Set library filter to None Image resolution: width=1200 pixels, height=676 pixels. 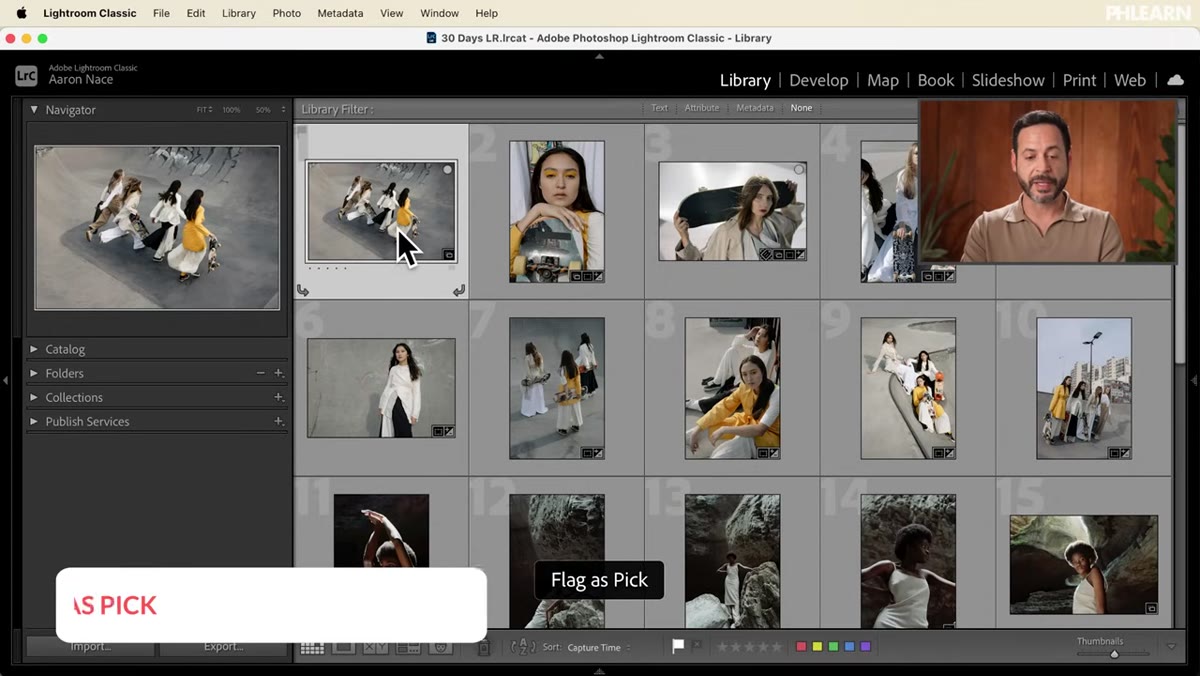click(802, 108)
